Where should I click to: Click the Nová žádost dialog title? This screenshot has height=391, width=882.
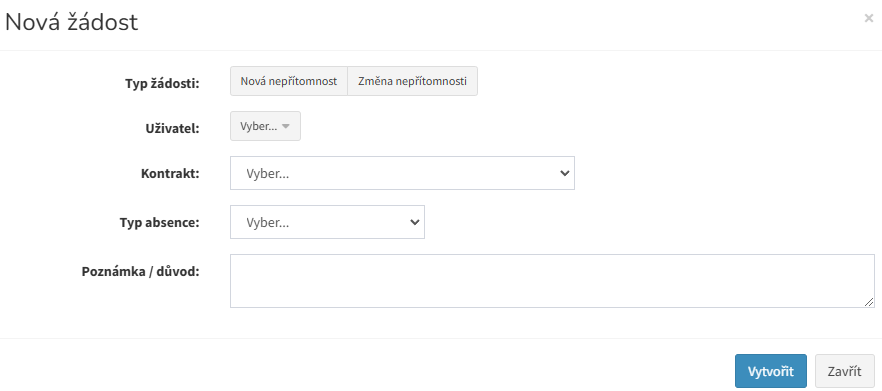pyautogui.click(x=71, y=23)
